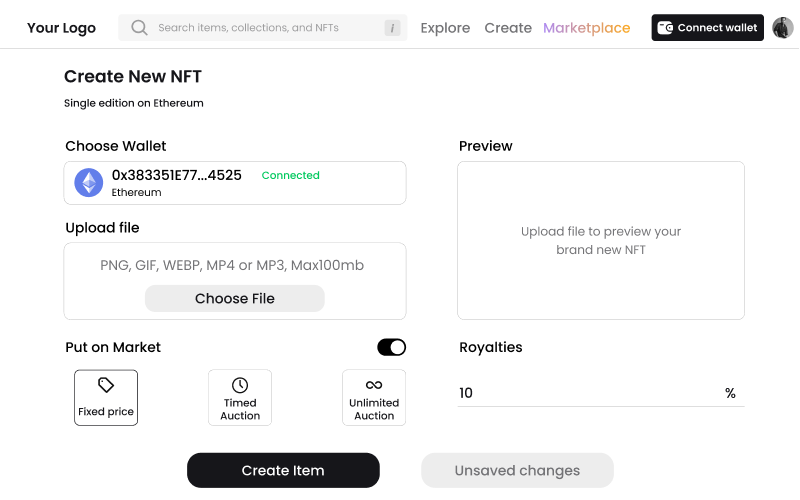Screen dimensions: 800x500
Task: Click the Create New NFT heading
Action: 133,77
